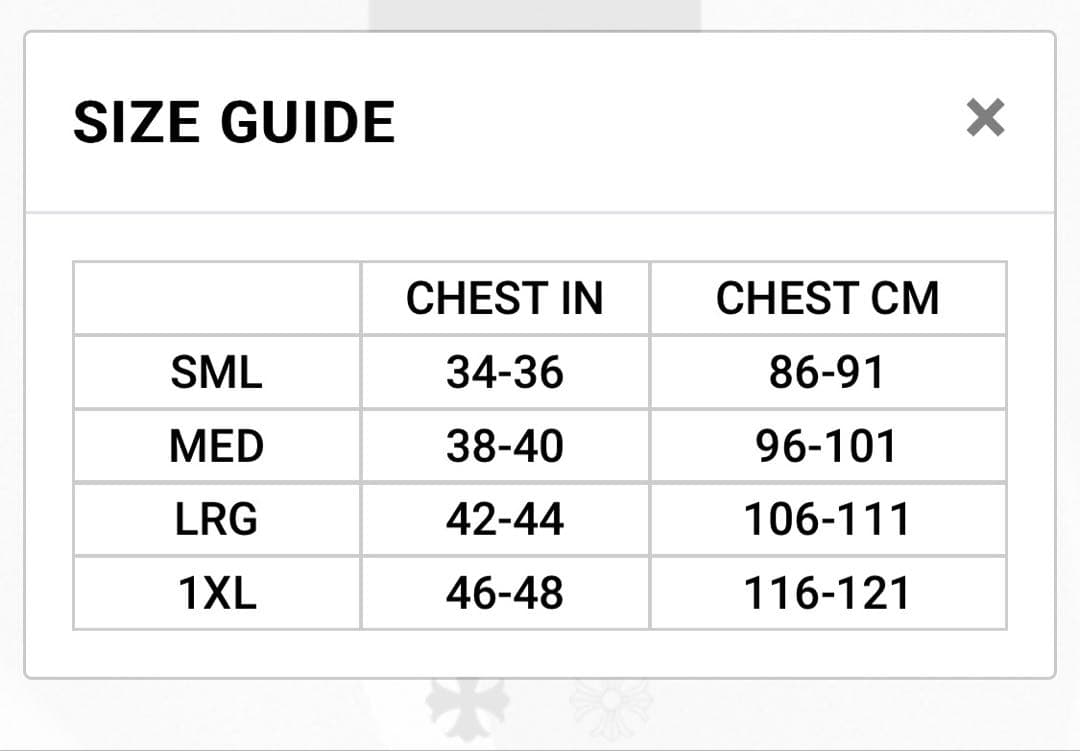Select the 46-48 inches cell
The height and width of the screenshot is (751, 1080).
505,594
